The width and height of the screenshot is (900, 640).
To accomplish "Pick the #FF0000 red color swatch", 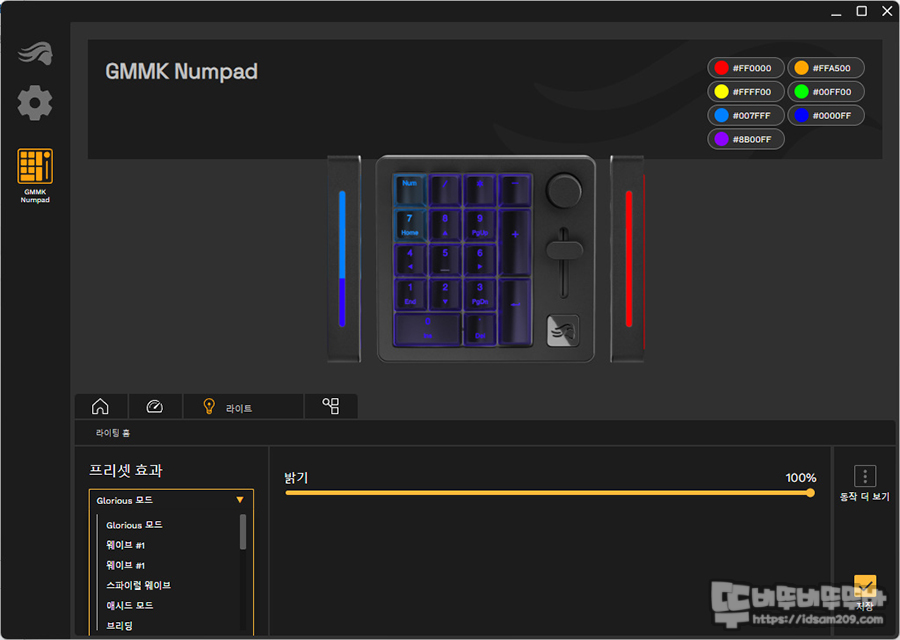I will pyautogui.click(x=745, y=68).
